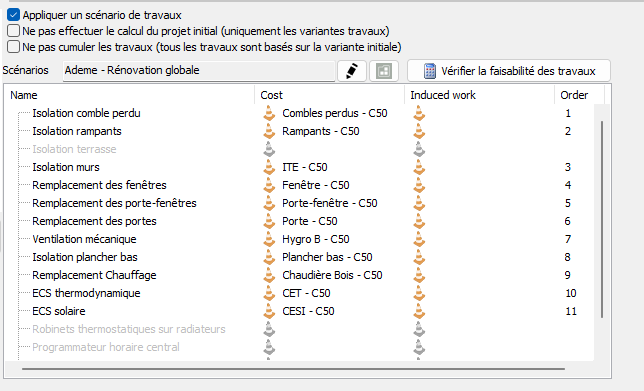Click induced work cone for Remplacement des portes
The width and height of the screenshot is (644, 391).
click(x=419, y=221)
